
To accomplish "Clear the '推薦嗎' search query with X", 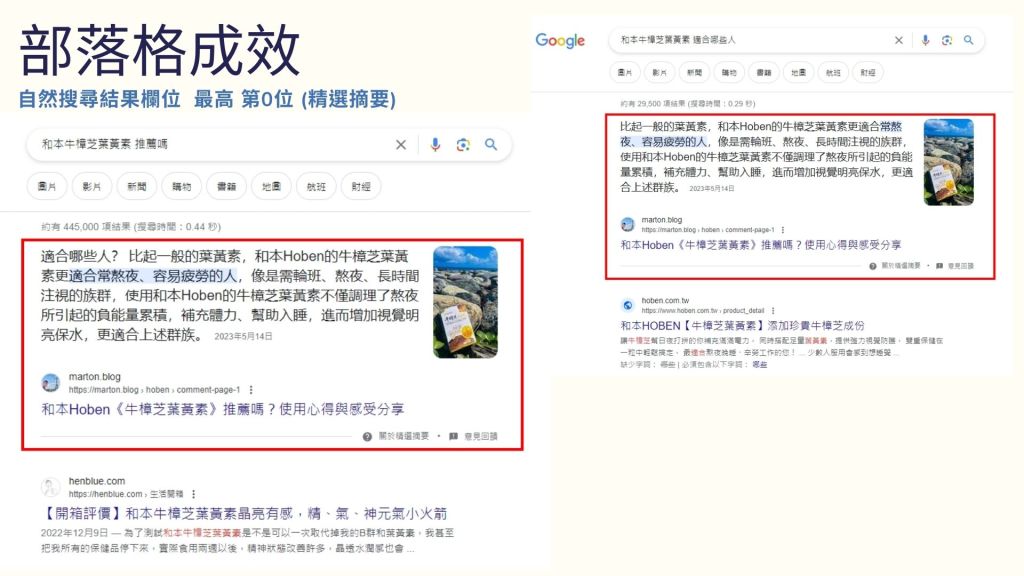I will [401, 145].
